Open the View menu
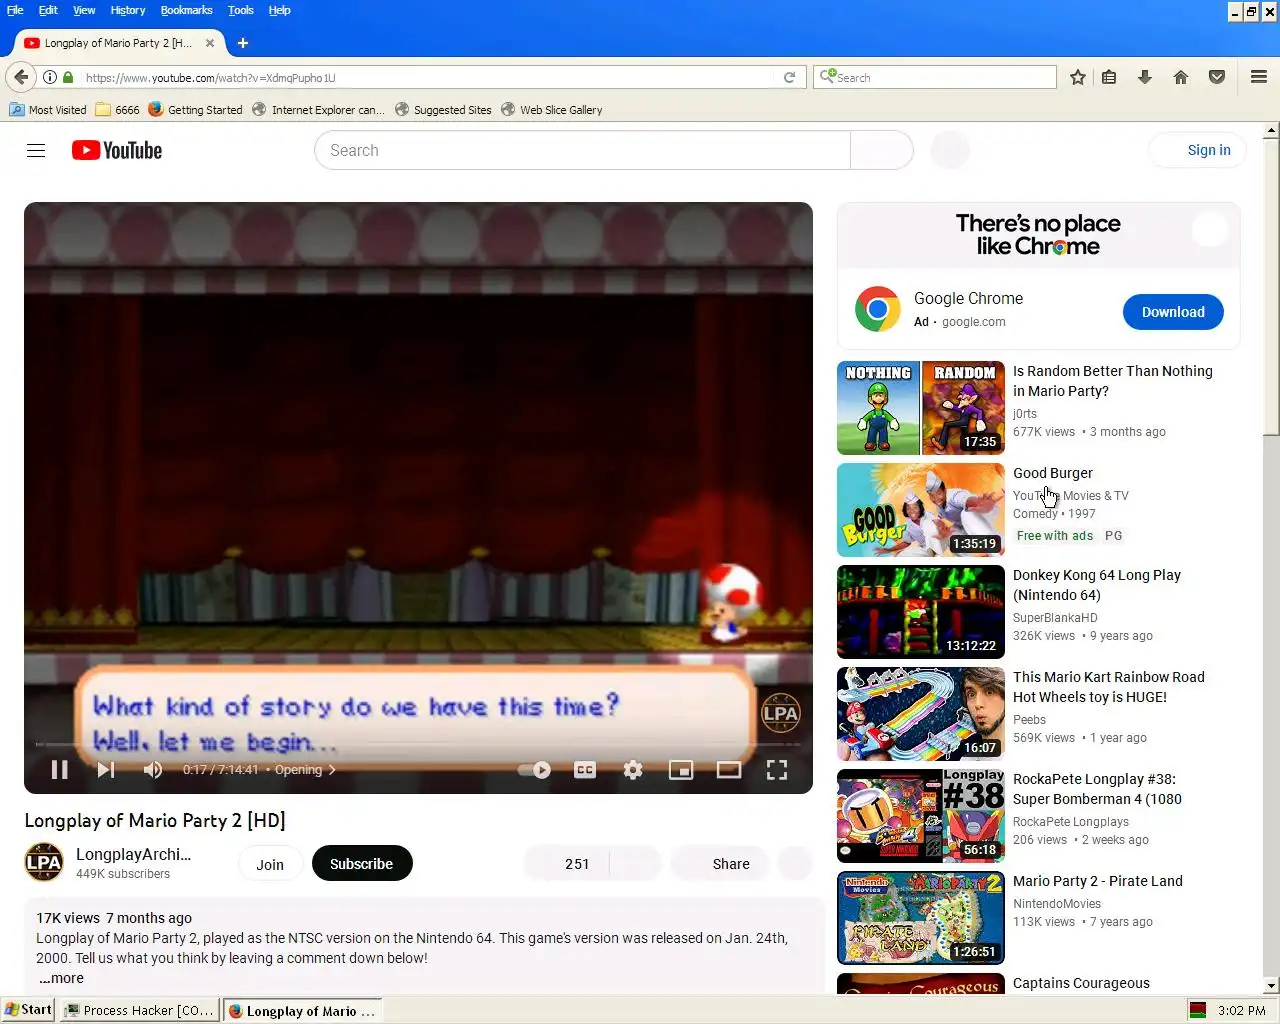The width and height of the screenshot is (1280, 1024). [x=84, y=10]
